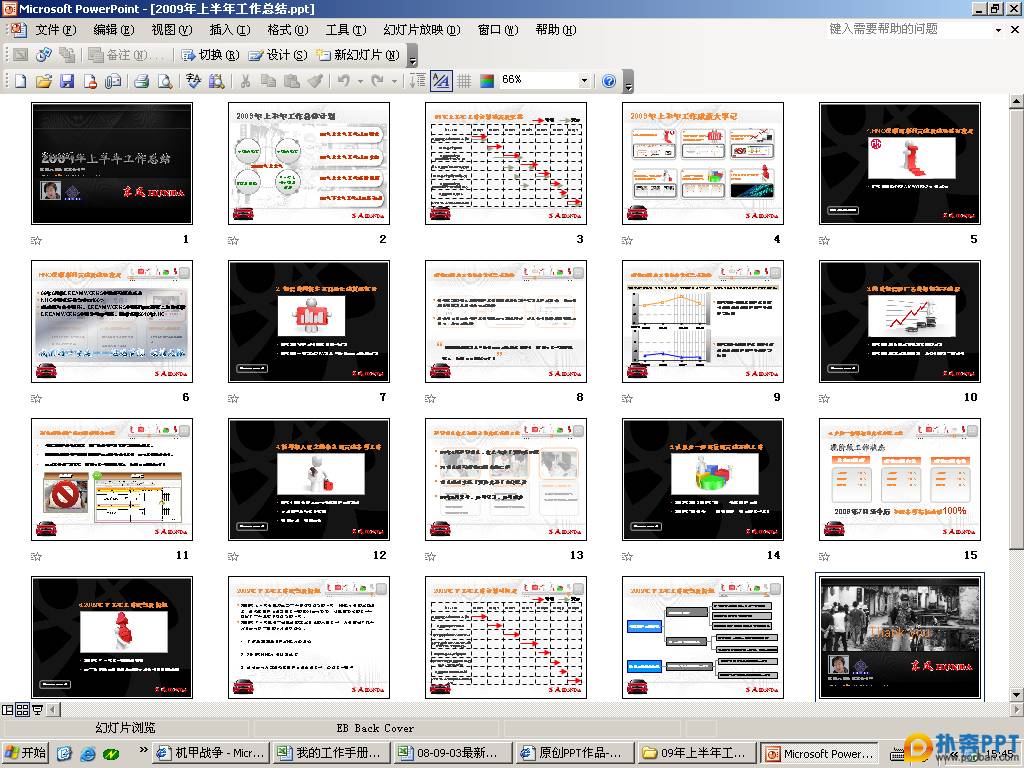Launch Internet Explorer from the quick launch bar
The image size is (1024, 768).
88,754
